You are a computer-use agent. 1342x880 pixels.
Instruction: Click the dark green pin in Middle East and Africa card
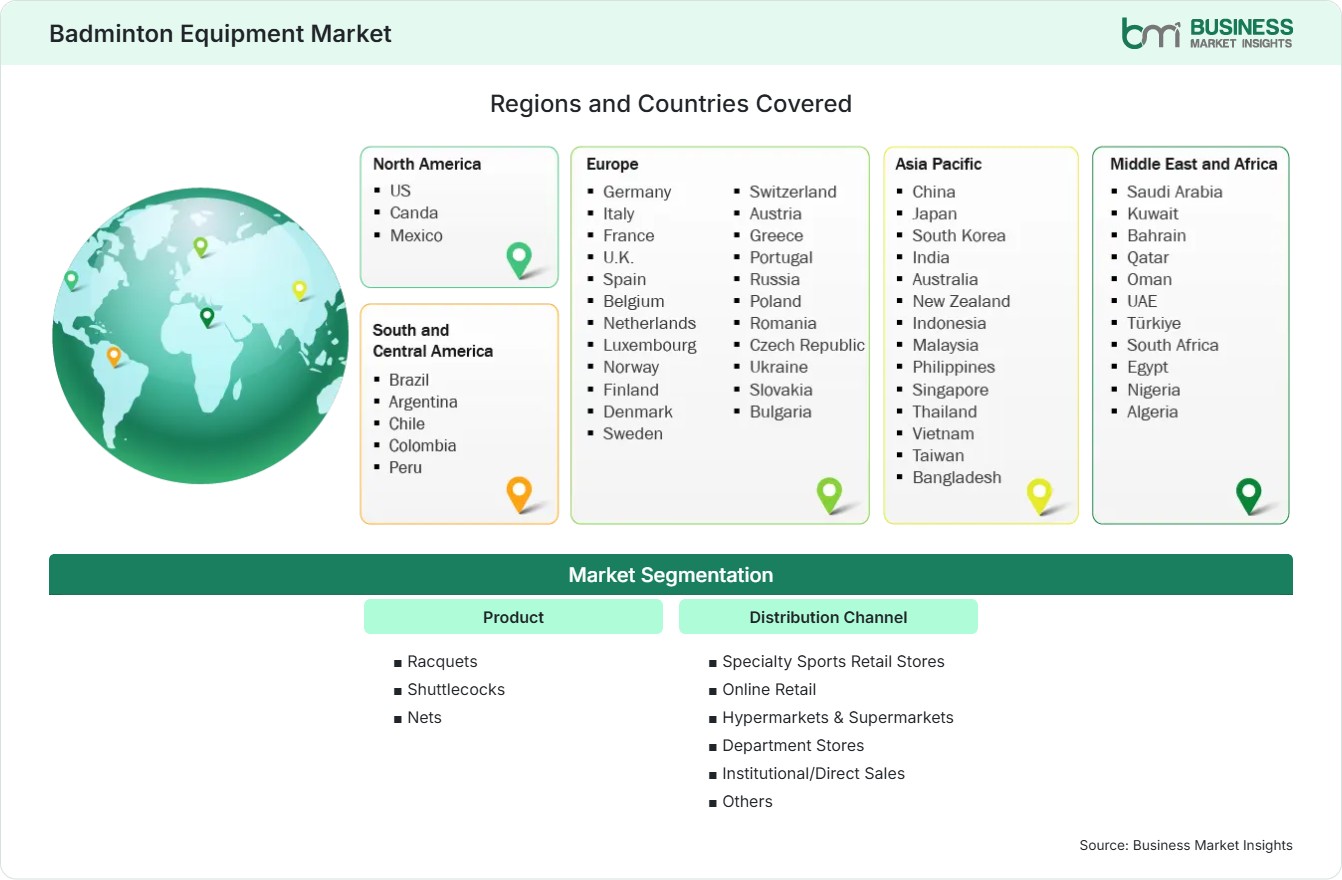[x=1248, y=496]
